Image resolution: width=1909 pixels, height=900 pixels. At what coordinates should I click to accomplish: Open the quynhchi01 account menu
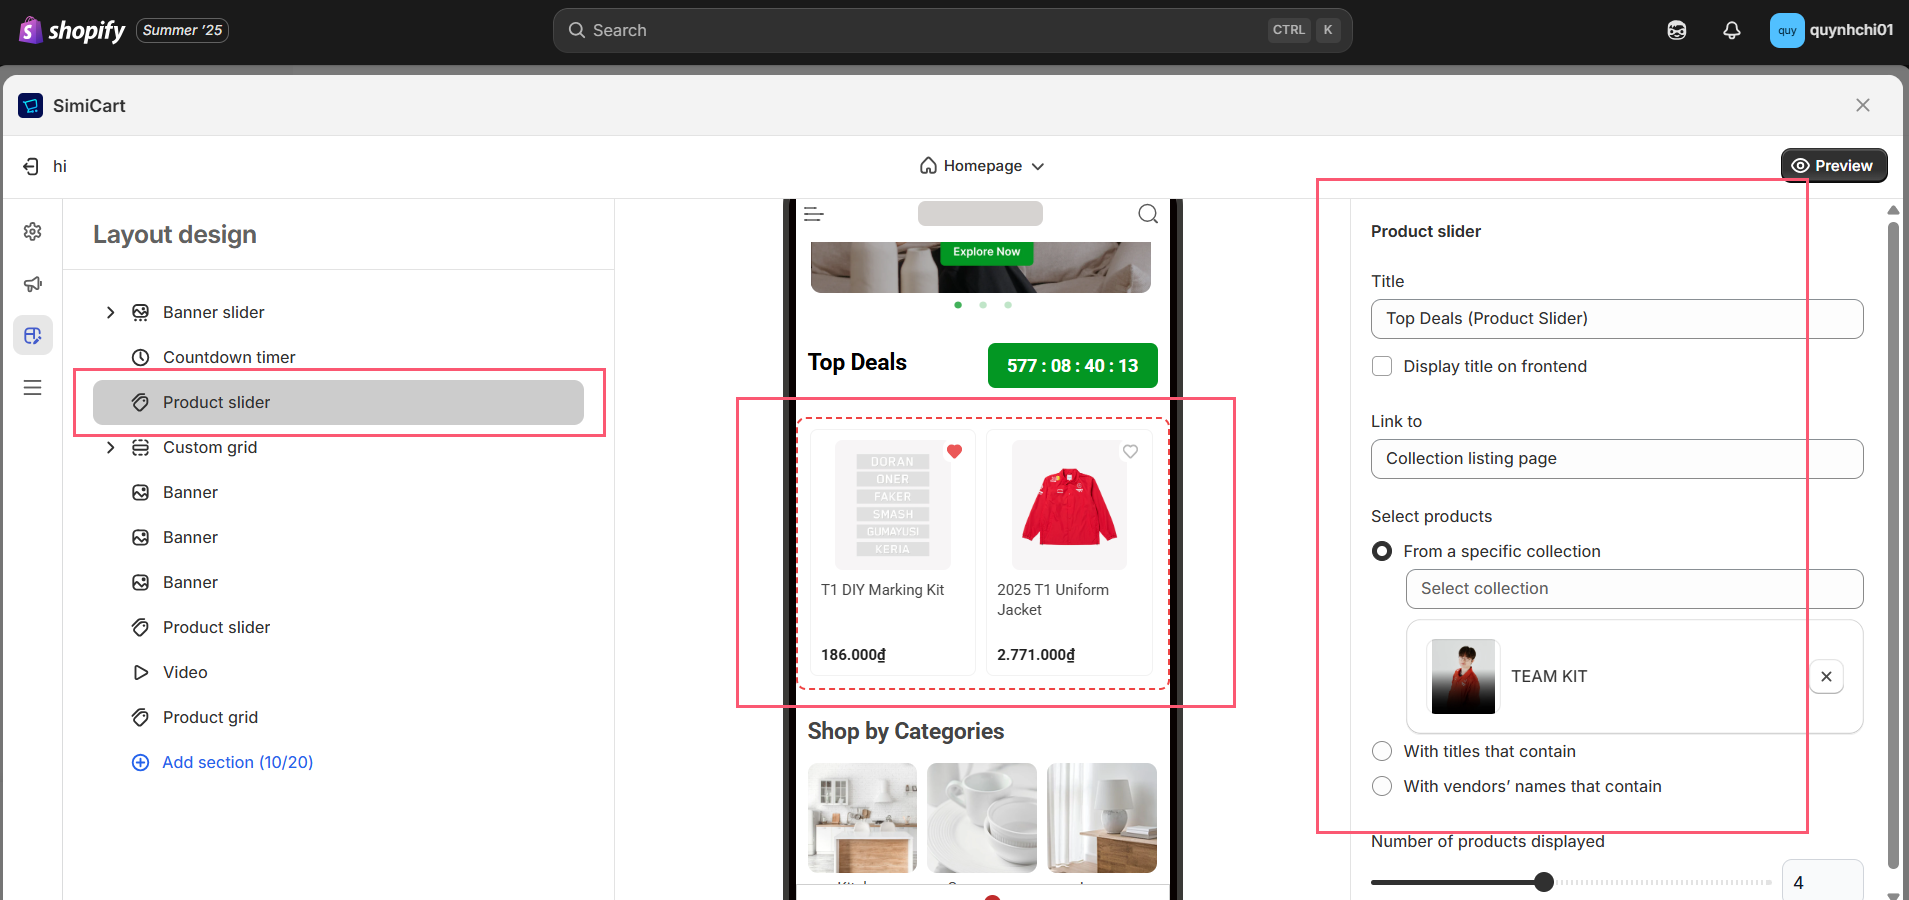pos(1832,30)
